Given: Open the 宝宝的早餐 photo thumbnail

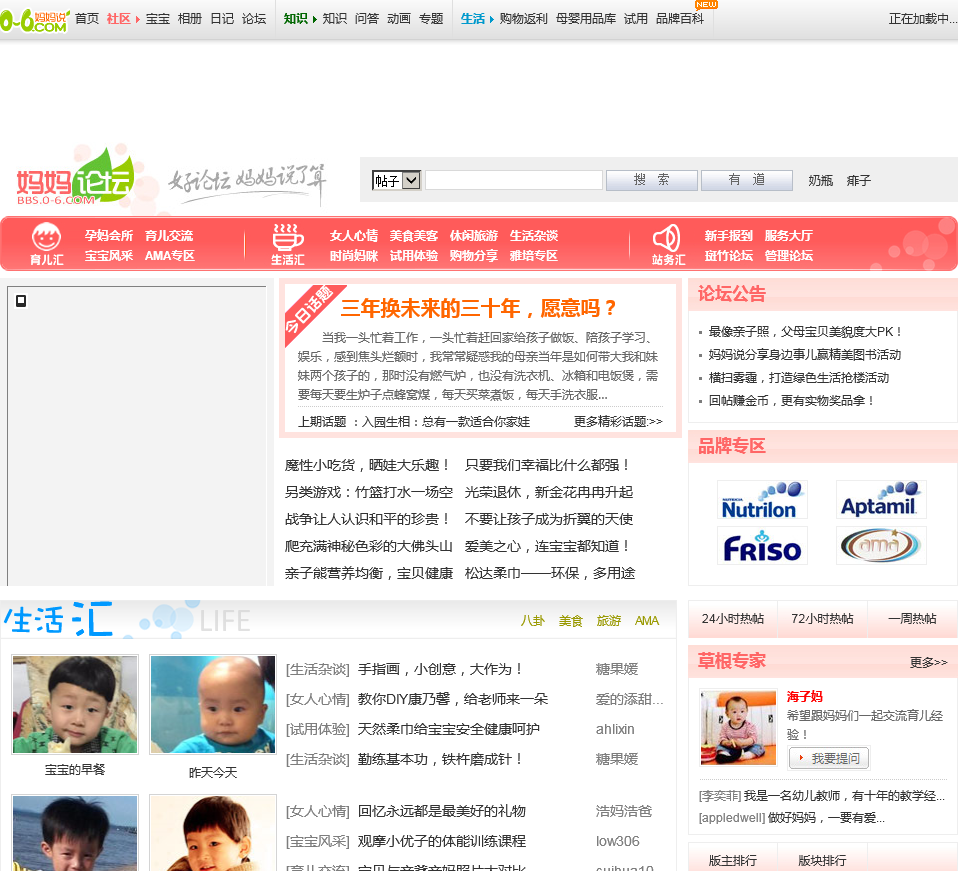Looking at the screenshot, I should coord(75,704).
